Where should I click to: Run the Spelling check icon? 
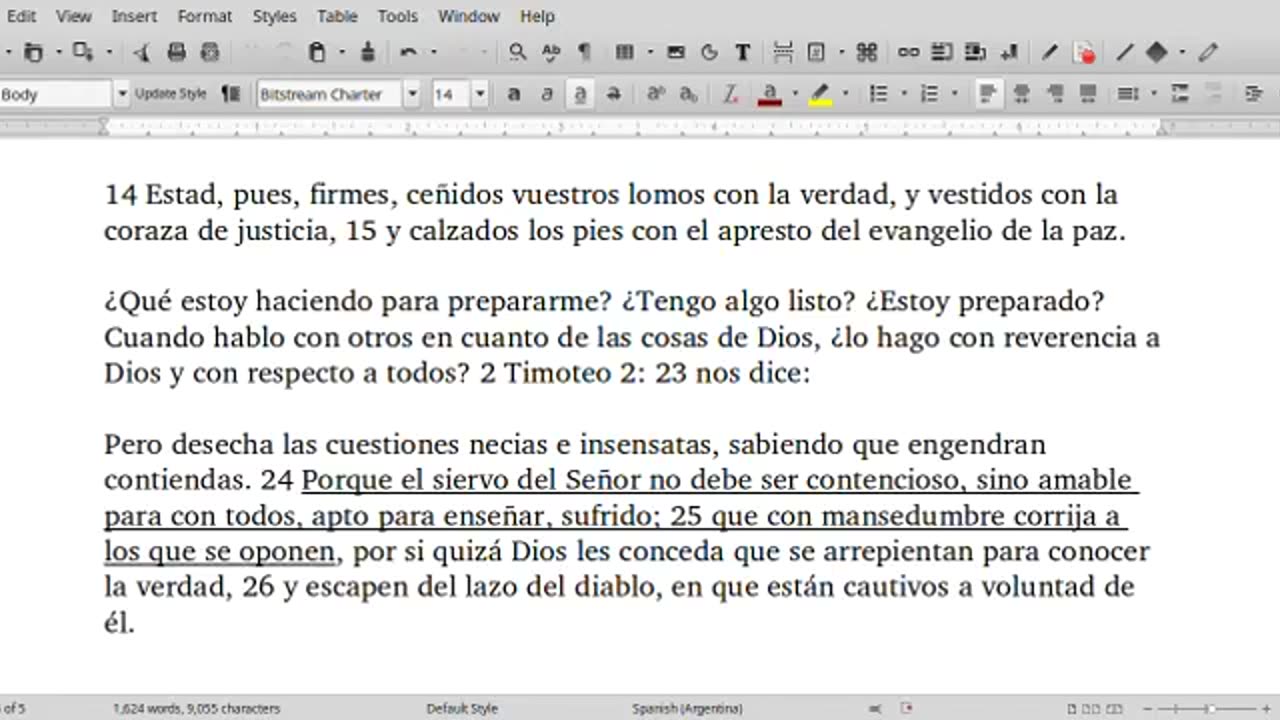551,53
